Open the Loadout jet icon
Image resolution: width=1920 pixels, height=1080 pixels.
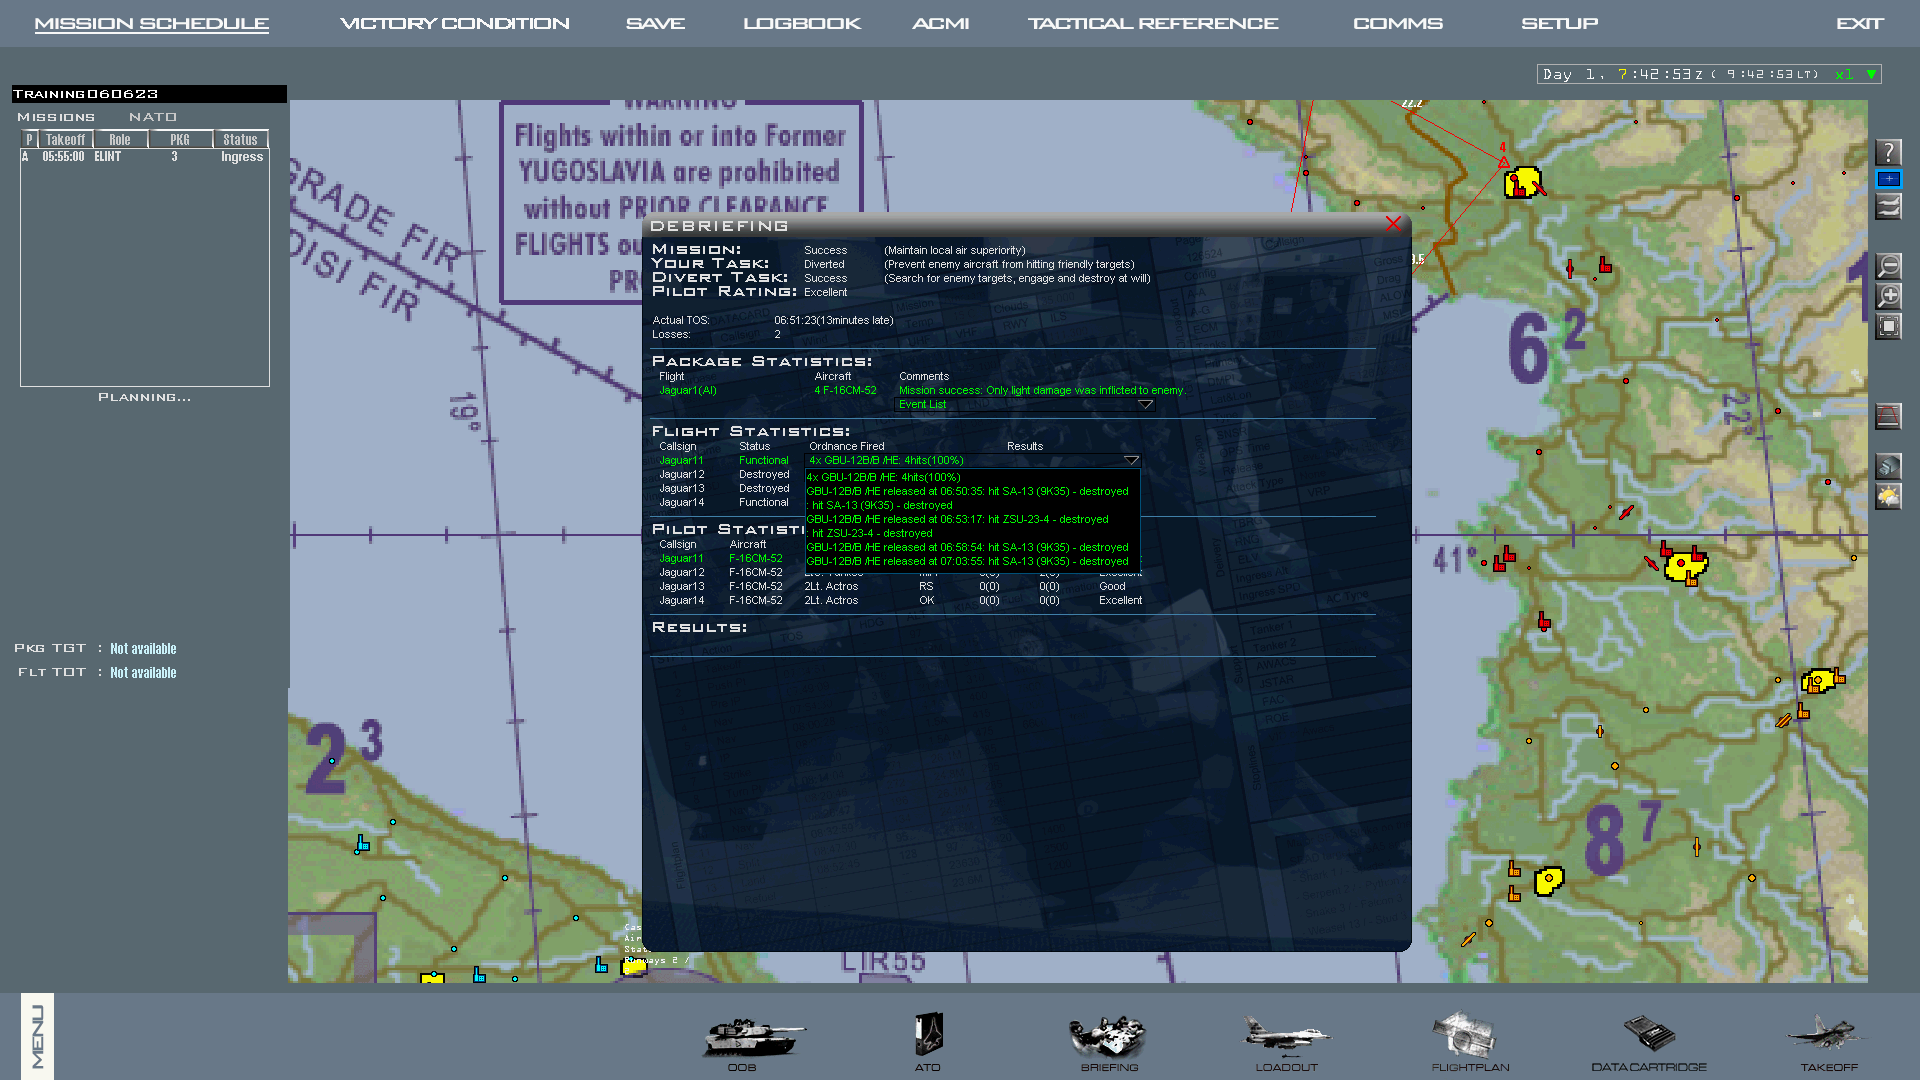coord(1287,1036)
